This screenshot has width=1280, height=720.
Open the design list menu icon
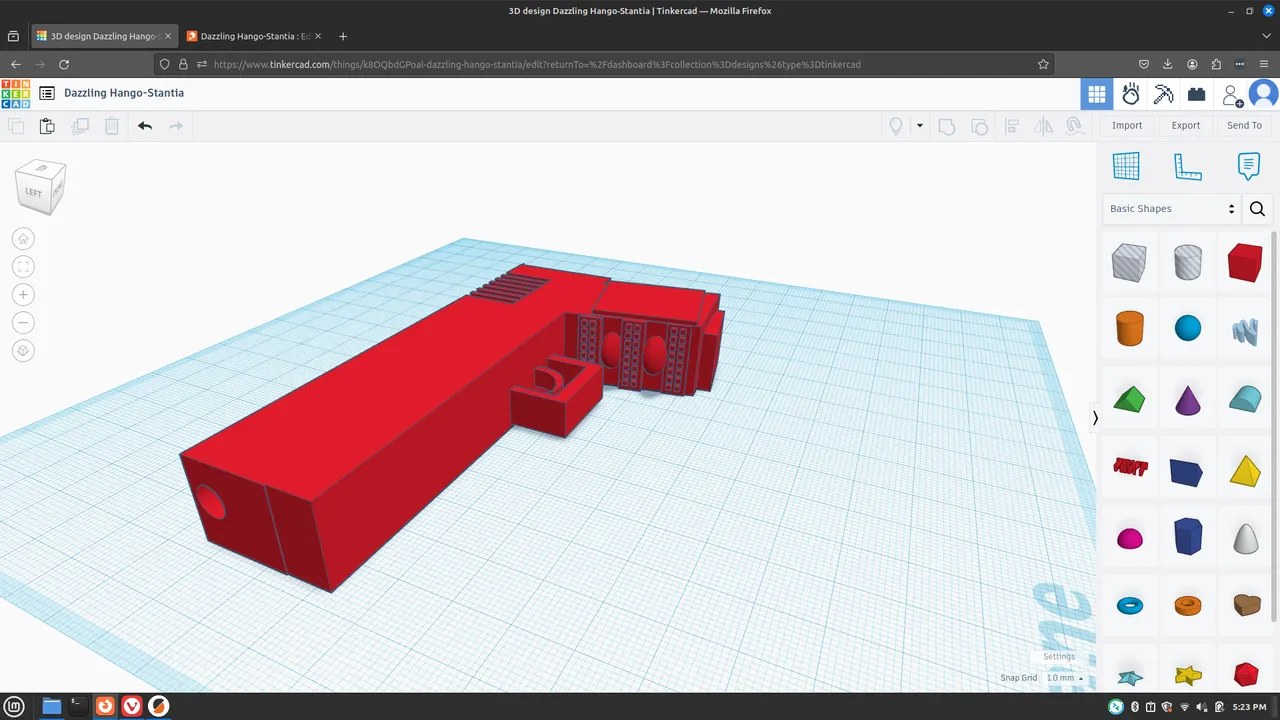[x=47, y=93]
